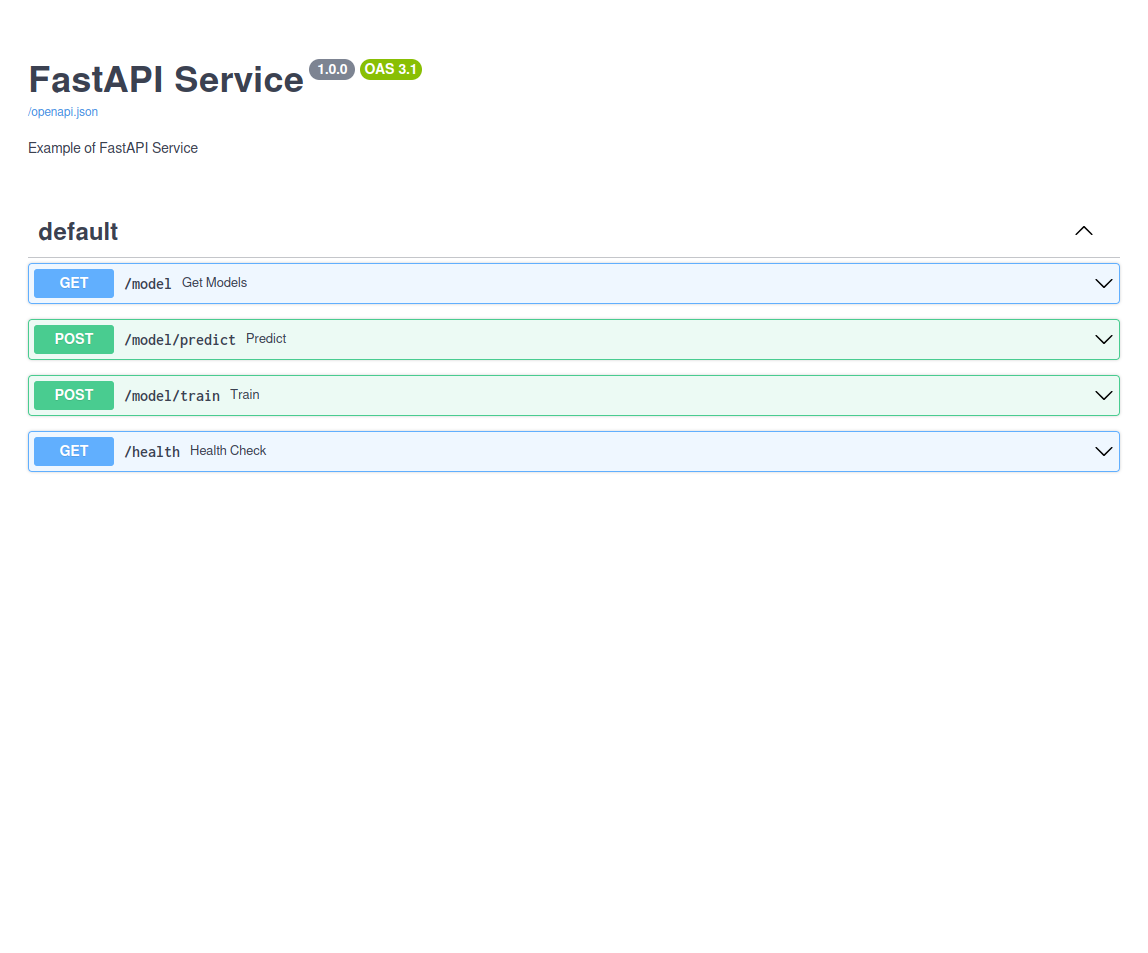The image size is (1148, 953).
Task: Click the 1.0.0 version badge
Action: 332,70
